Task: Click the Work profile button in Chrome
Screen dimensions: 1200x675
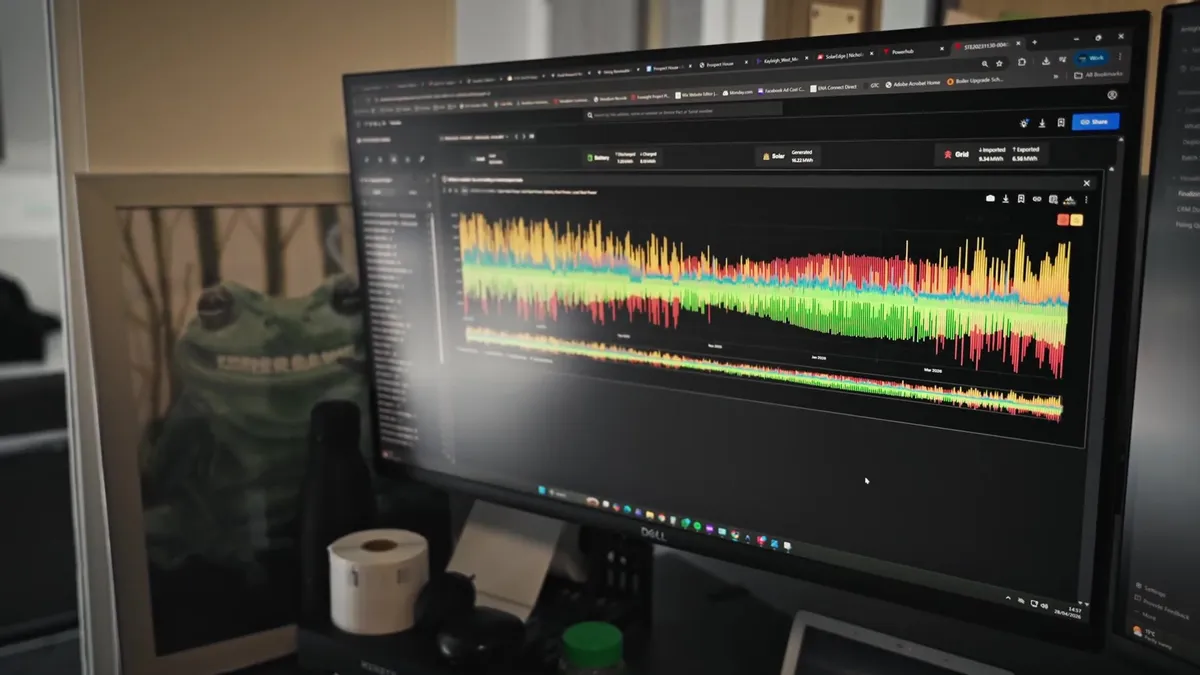Action: point(1093,58)
